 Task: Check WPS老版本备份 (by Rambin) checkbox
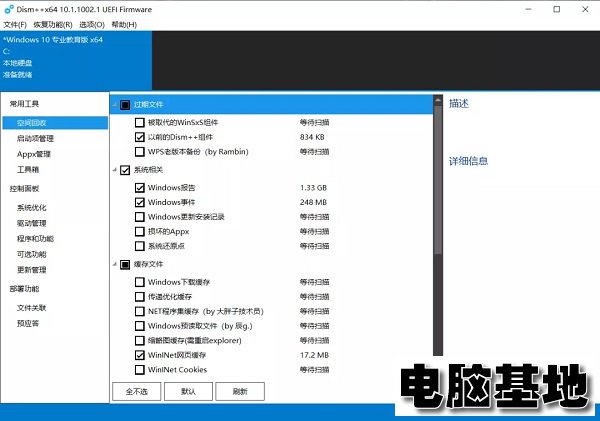(x=140, y=152)
